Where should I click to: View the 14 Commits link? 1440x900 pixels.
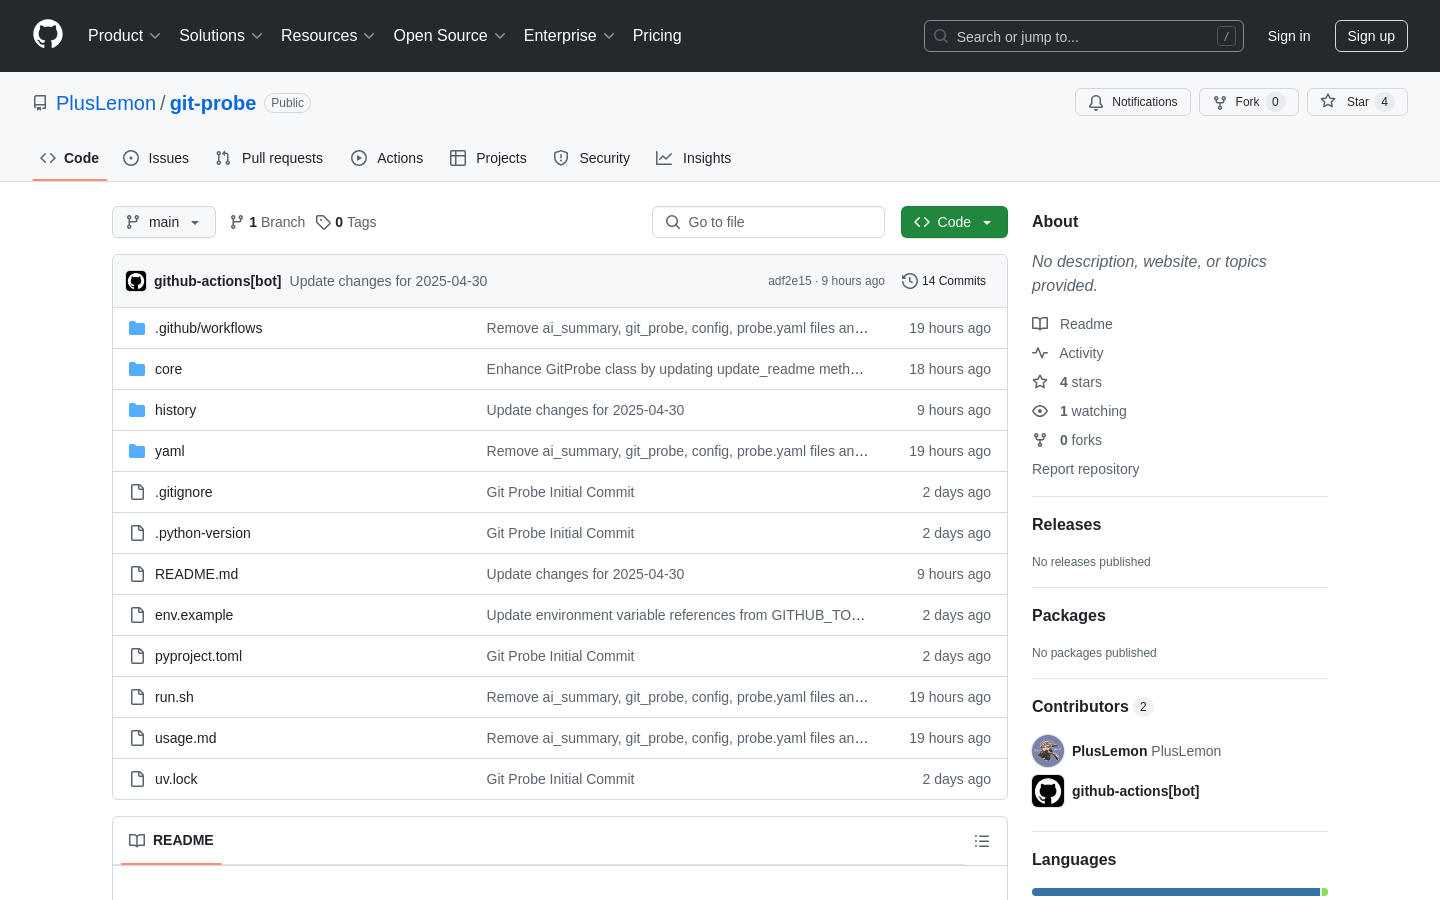click(944, 281)
